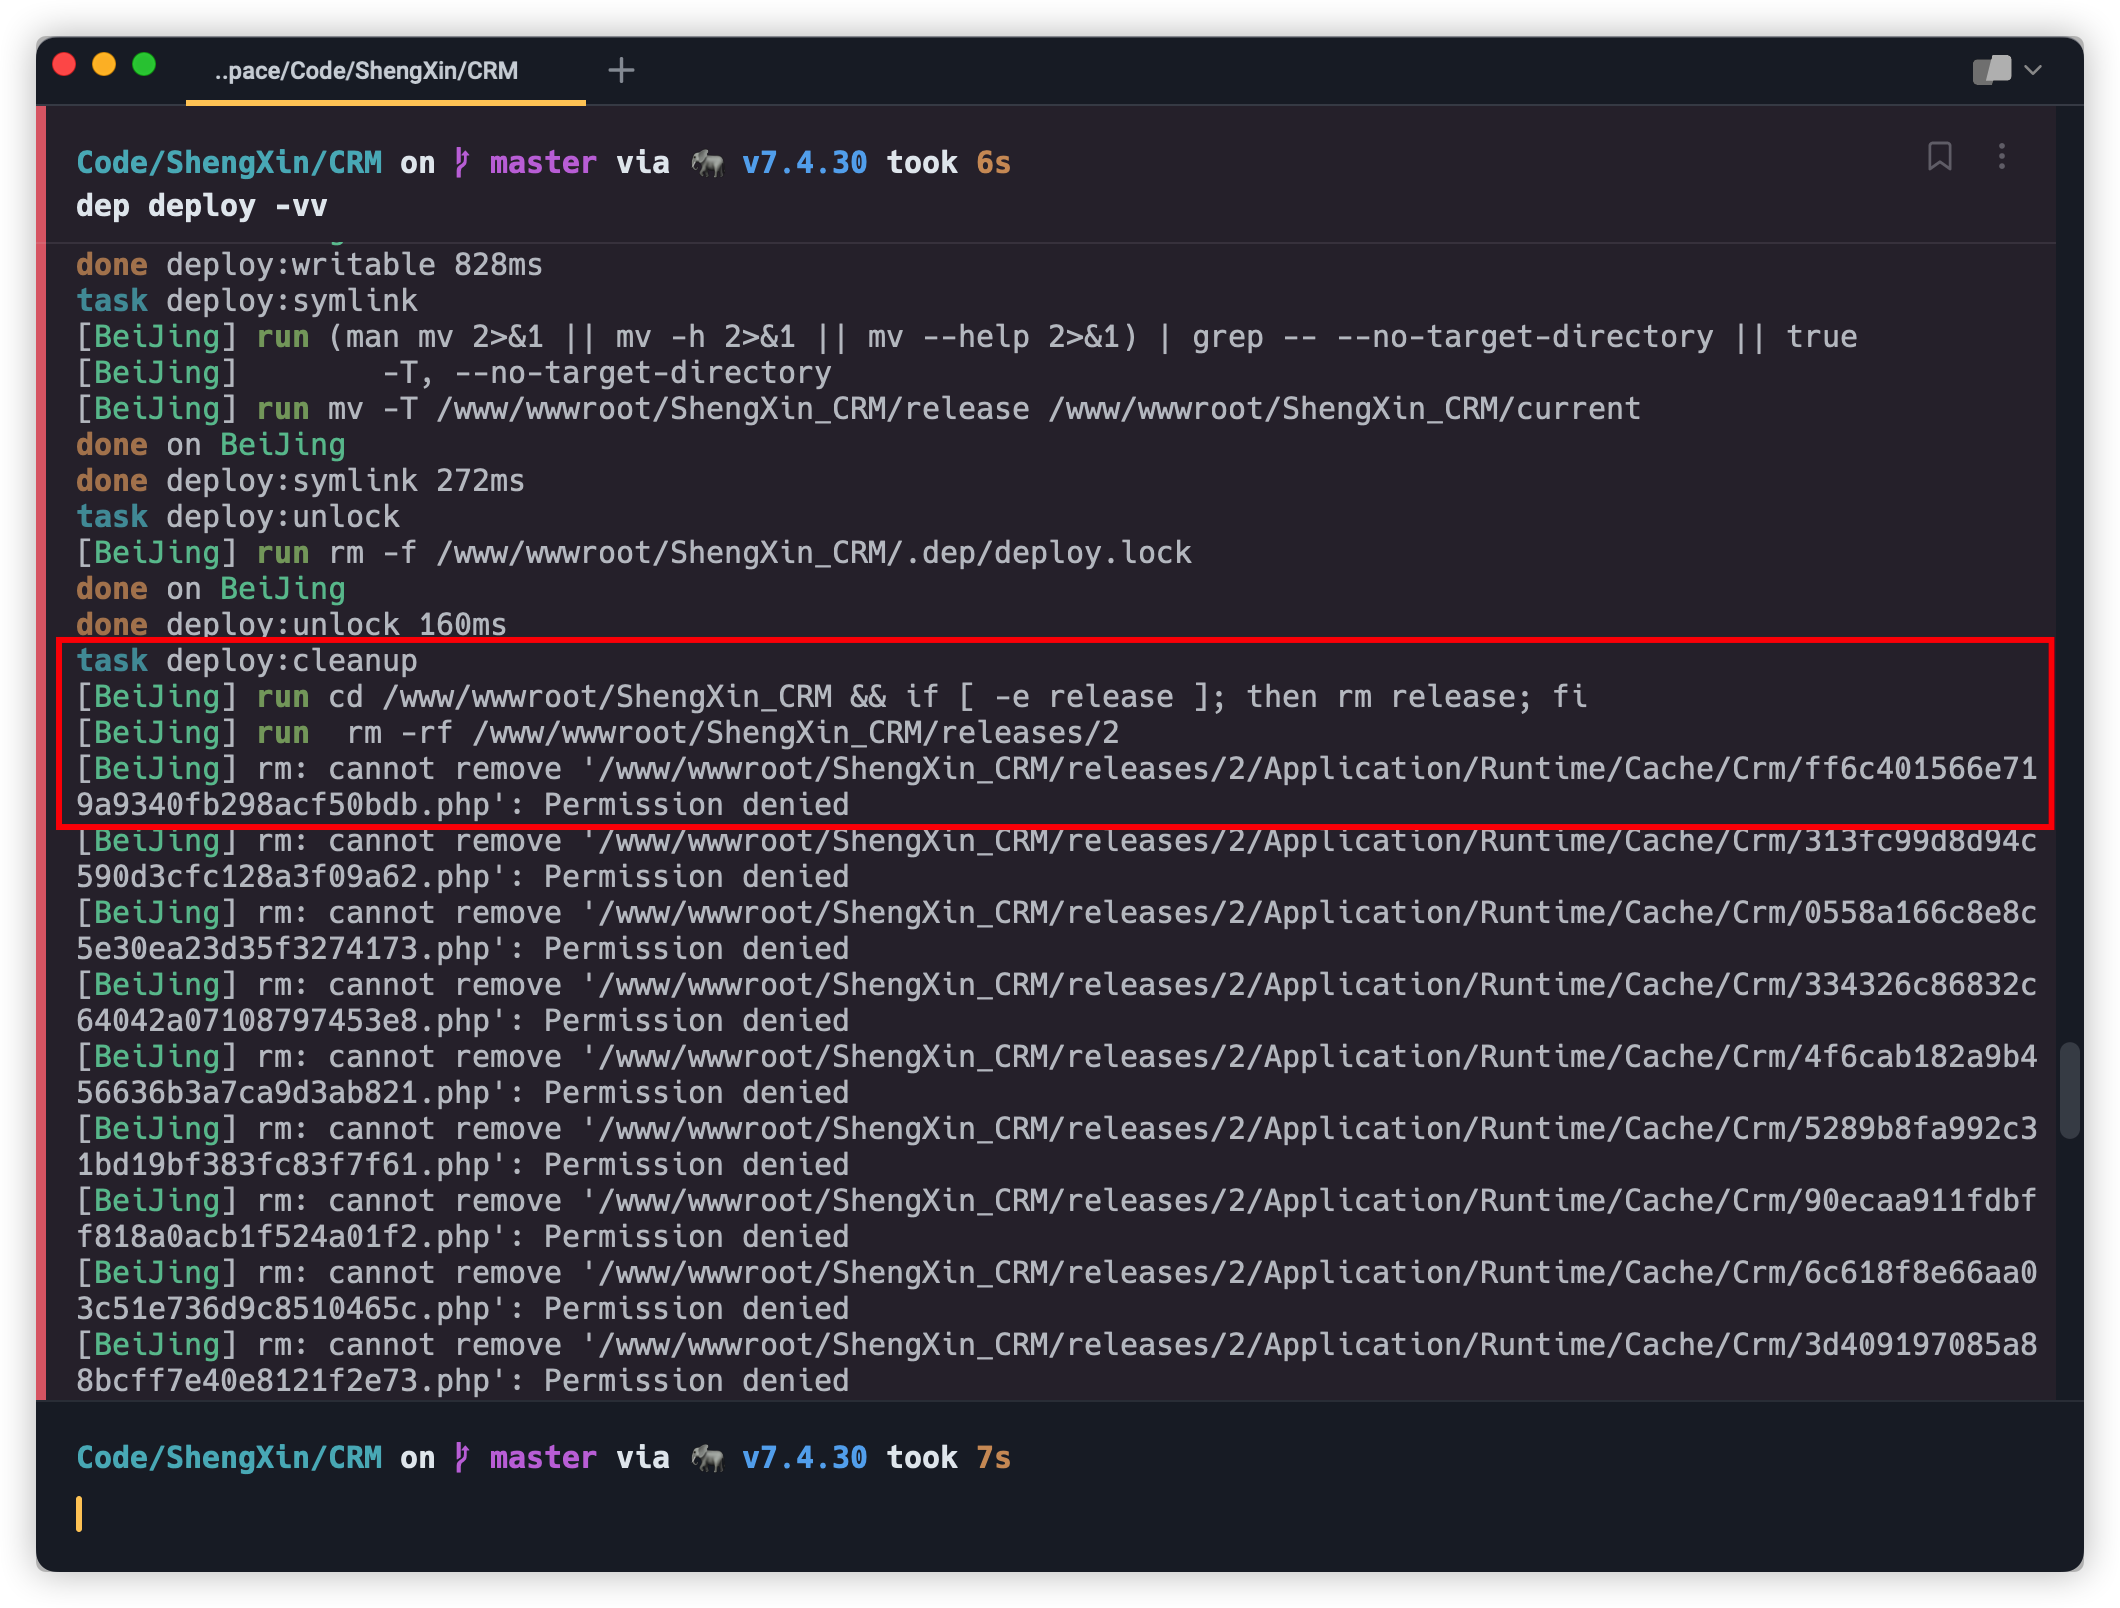Click the 'task deploy:cleanup' line
2120x1608 pixels.
click(247, 661)
